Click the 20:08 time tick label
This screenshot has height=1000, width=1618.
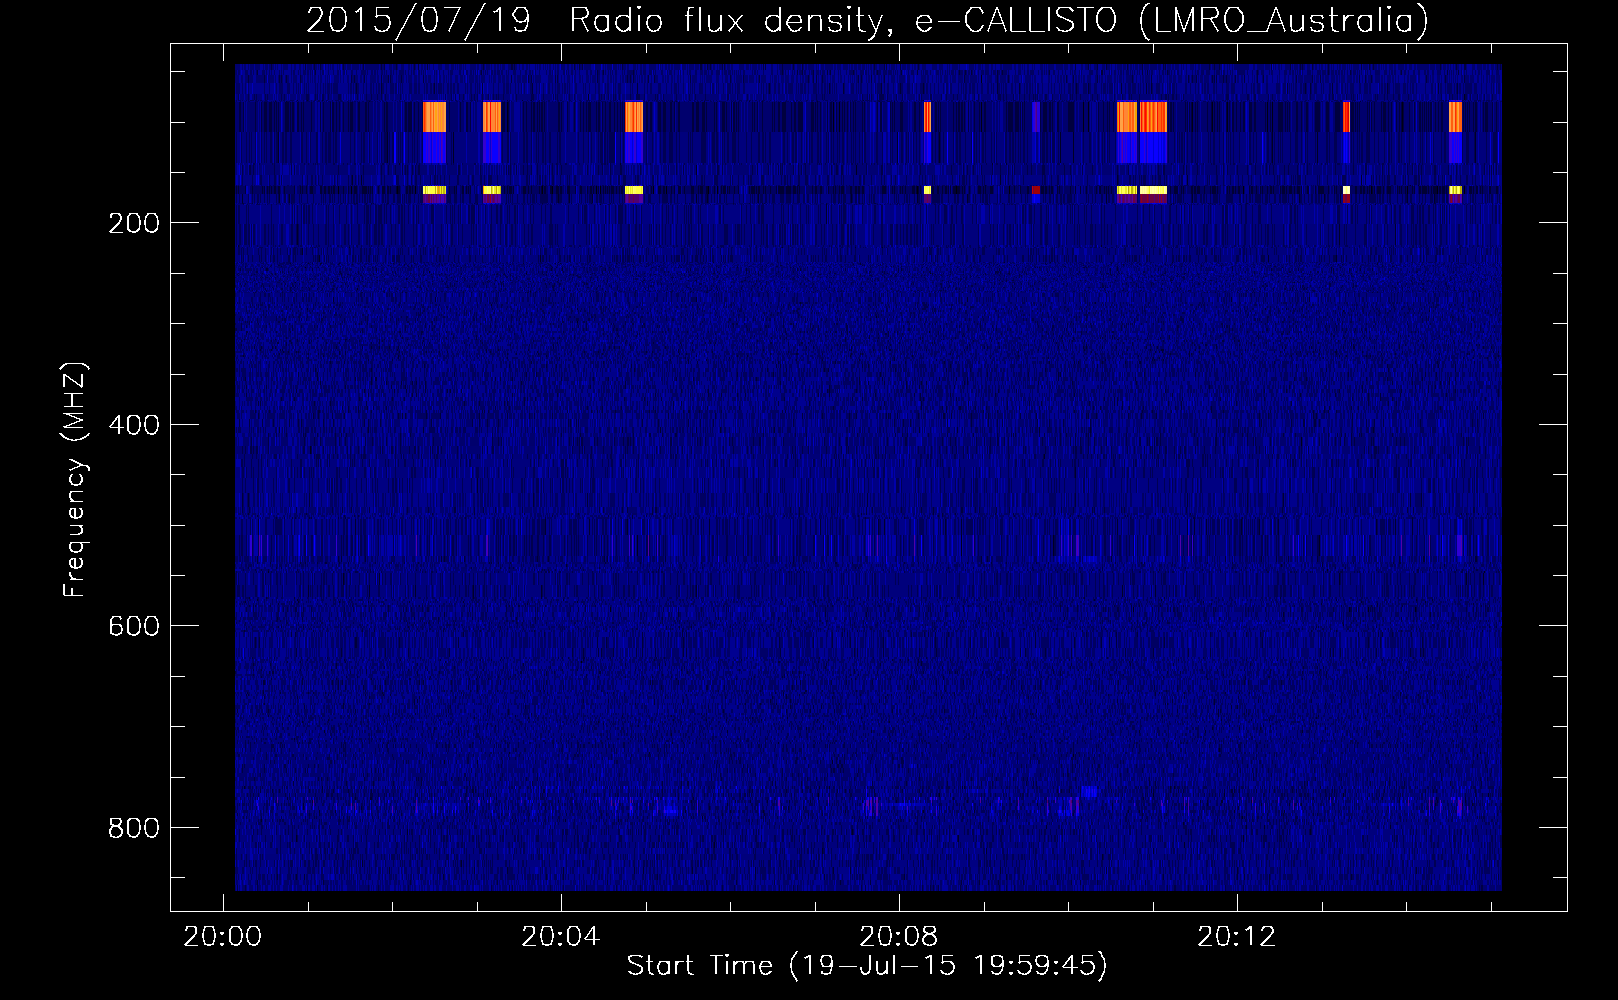tap(898, 937)
